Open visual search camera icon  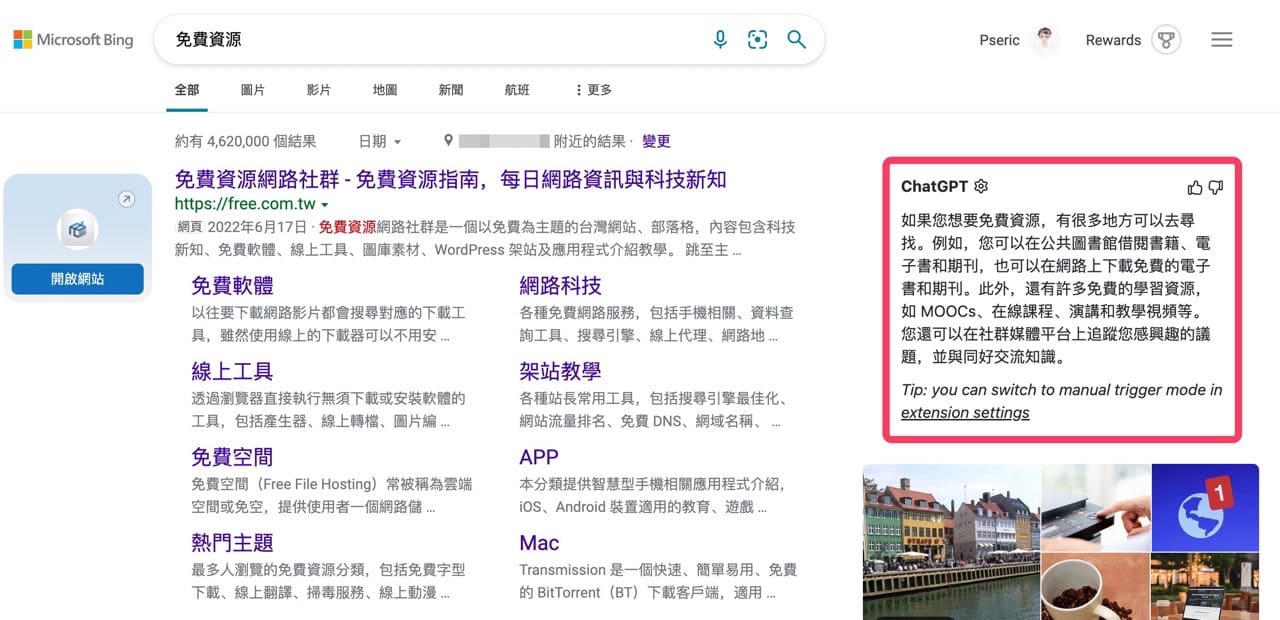pos(758,40)
